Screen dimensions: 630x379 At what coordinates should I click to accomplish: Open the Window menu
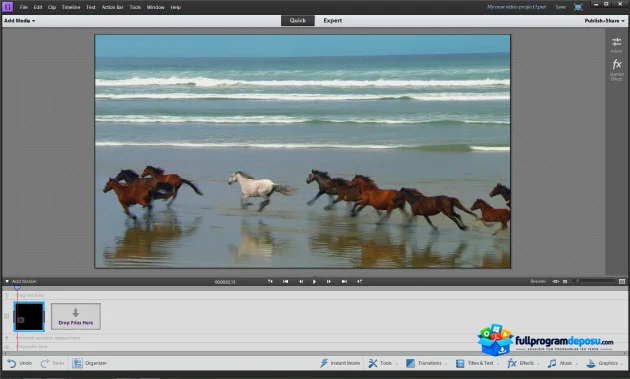pyautogui.click(x=155, y=7)
